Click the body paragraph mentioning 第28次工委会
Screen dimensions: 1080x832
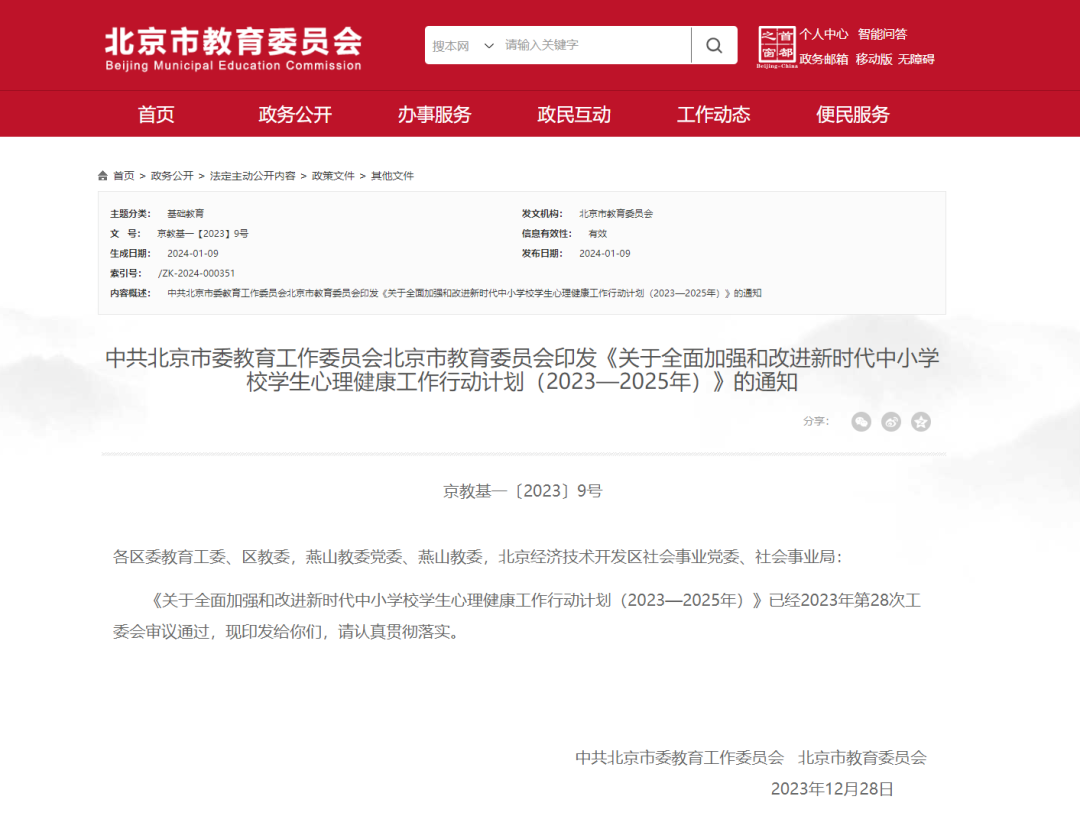517,616
